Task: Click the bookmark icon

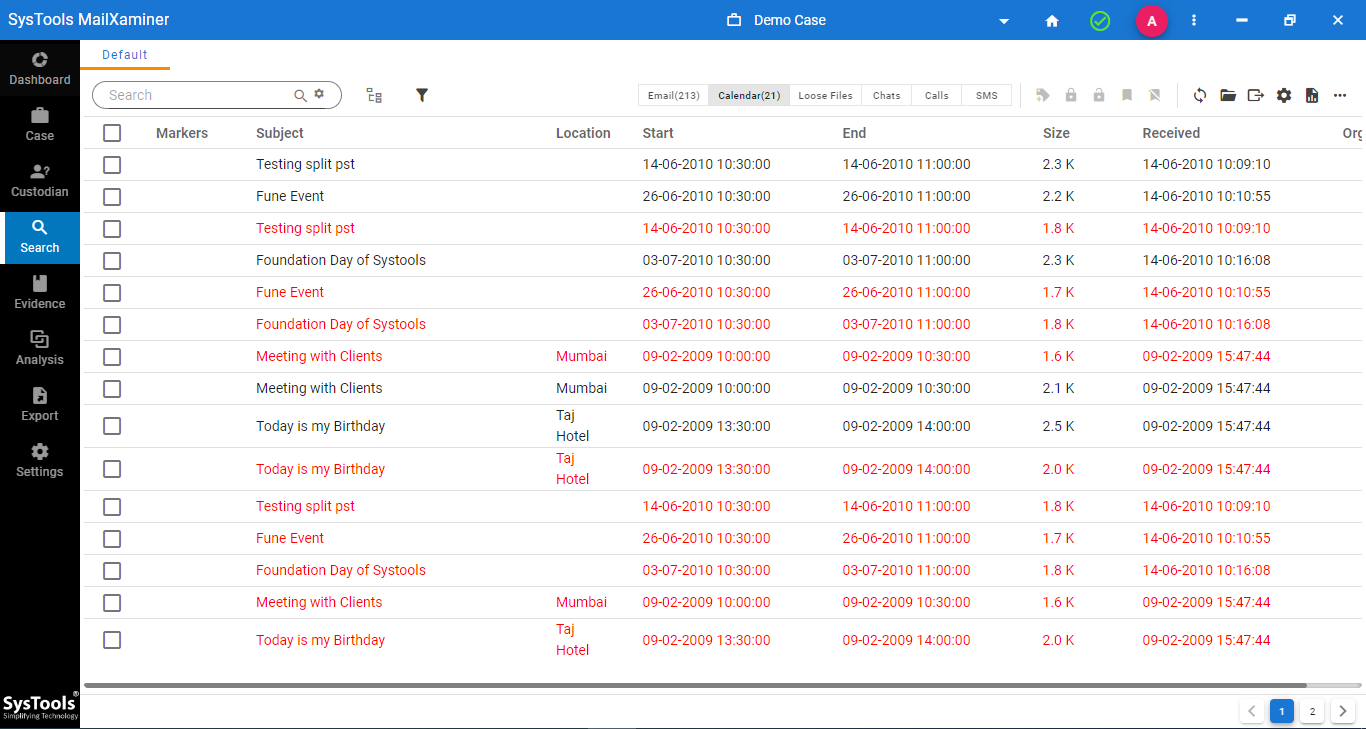Action: (x=1127, y=95)
